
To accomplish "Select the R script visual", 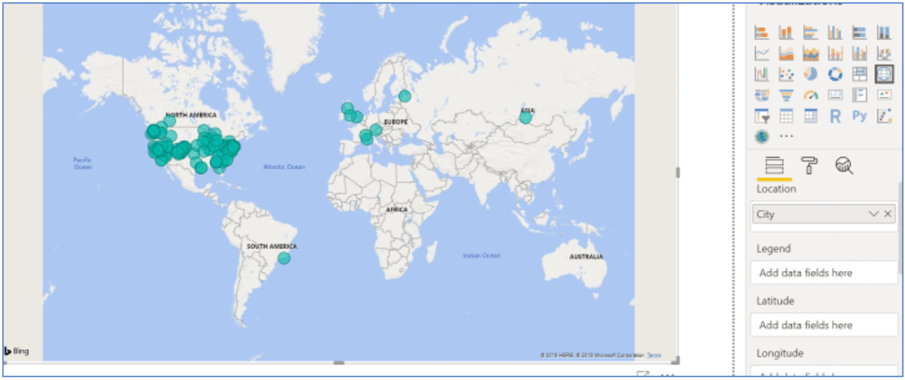I will (835, 116).
